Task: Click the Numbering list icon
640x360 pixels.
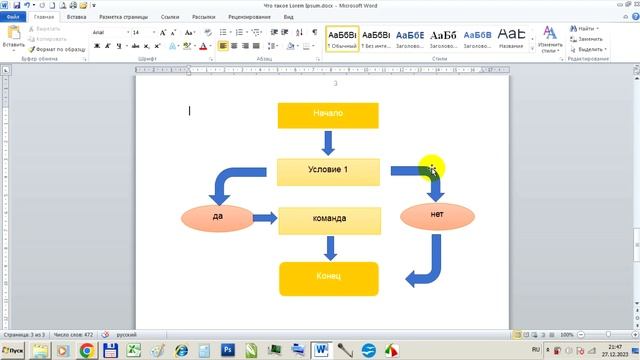Action: click(239, 32)
